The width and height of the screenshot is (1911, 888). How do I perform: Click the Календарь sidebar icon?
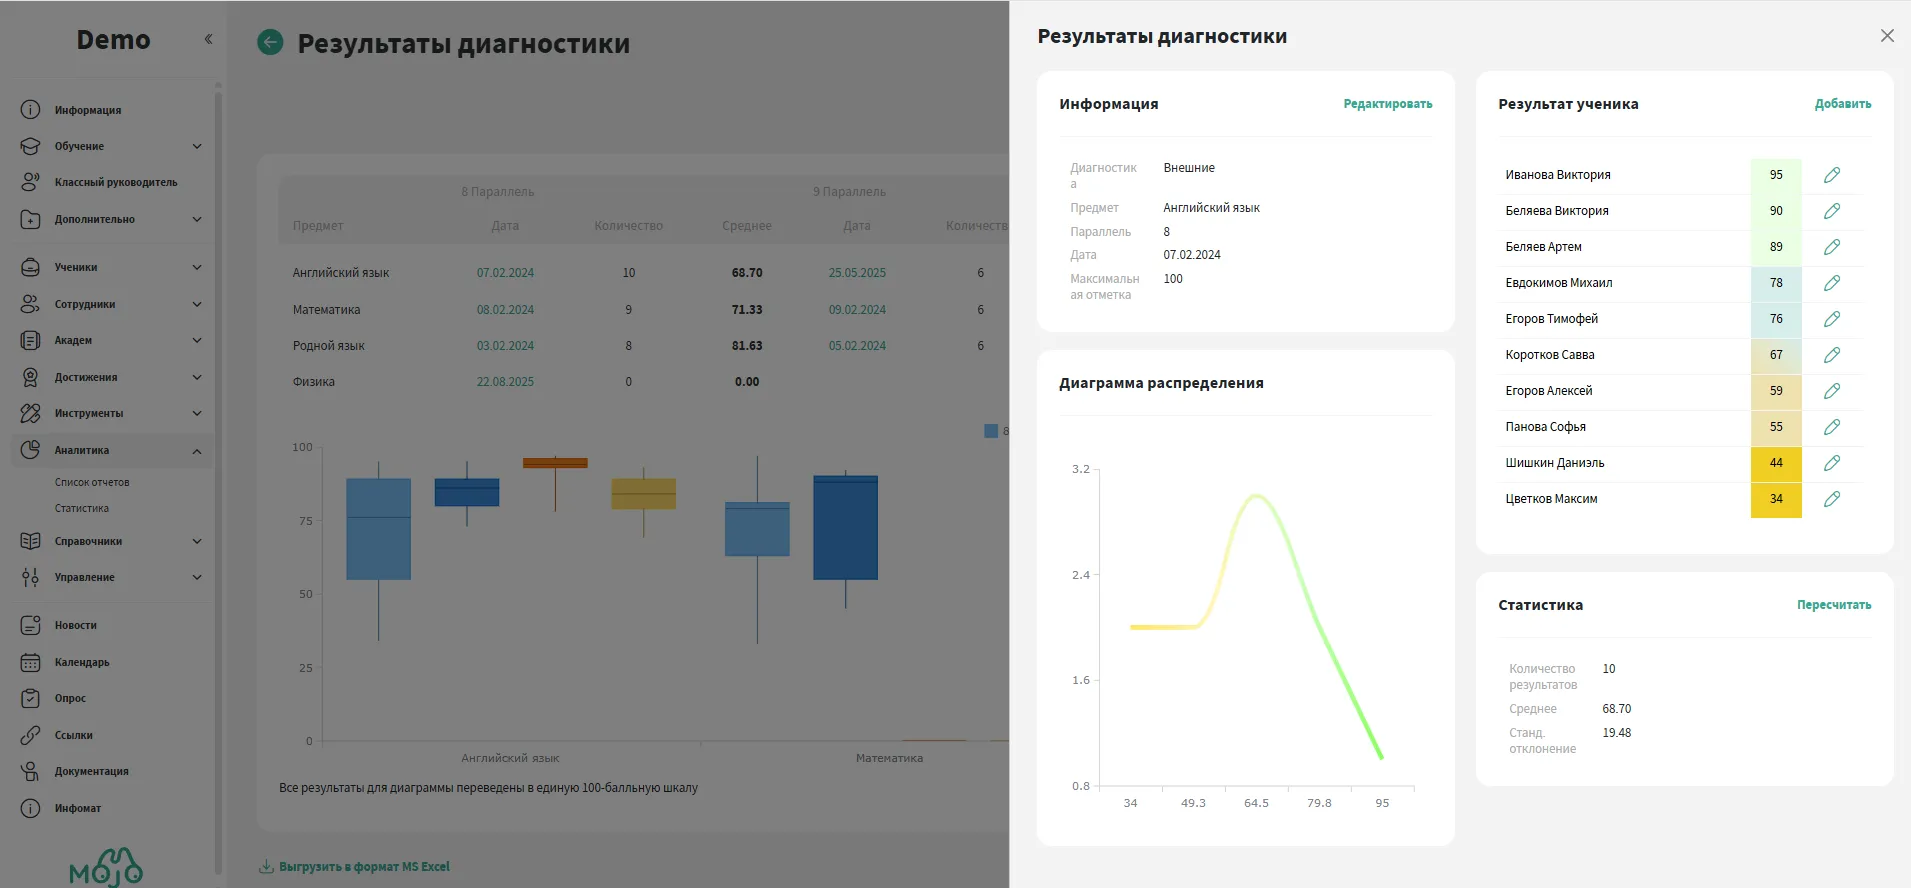point(31,662)
